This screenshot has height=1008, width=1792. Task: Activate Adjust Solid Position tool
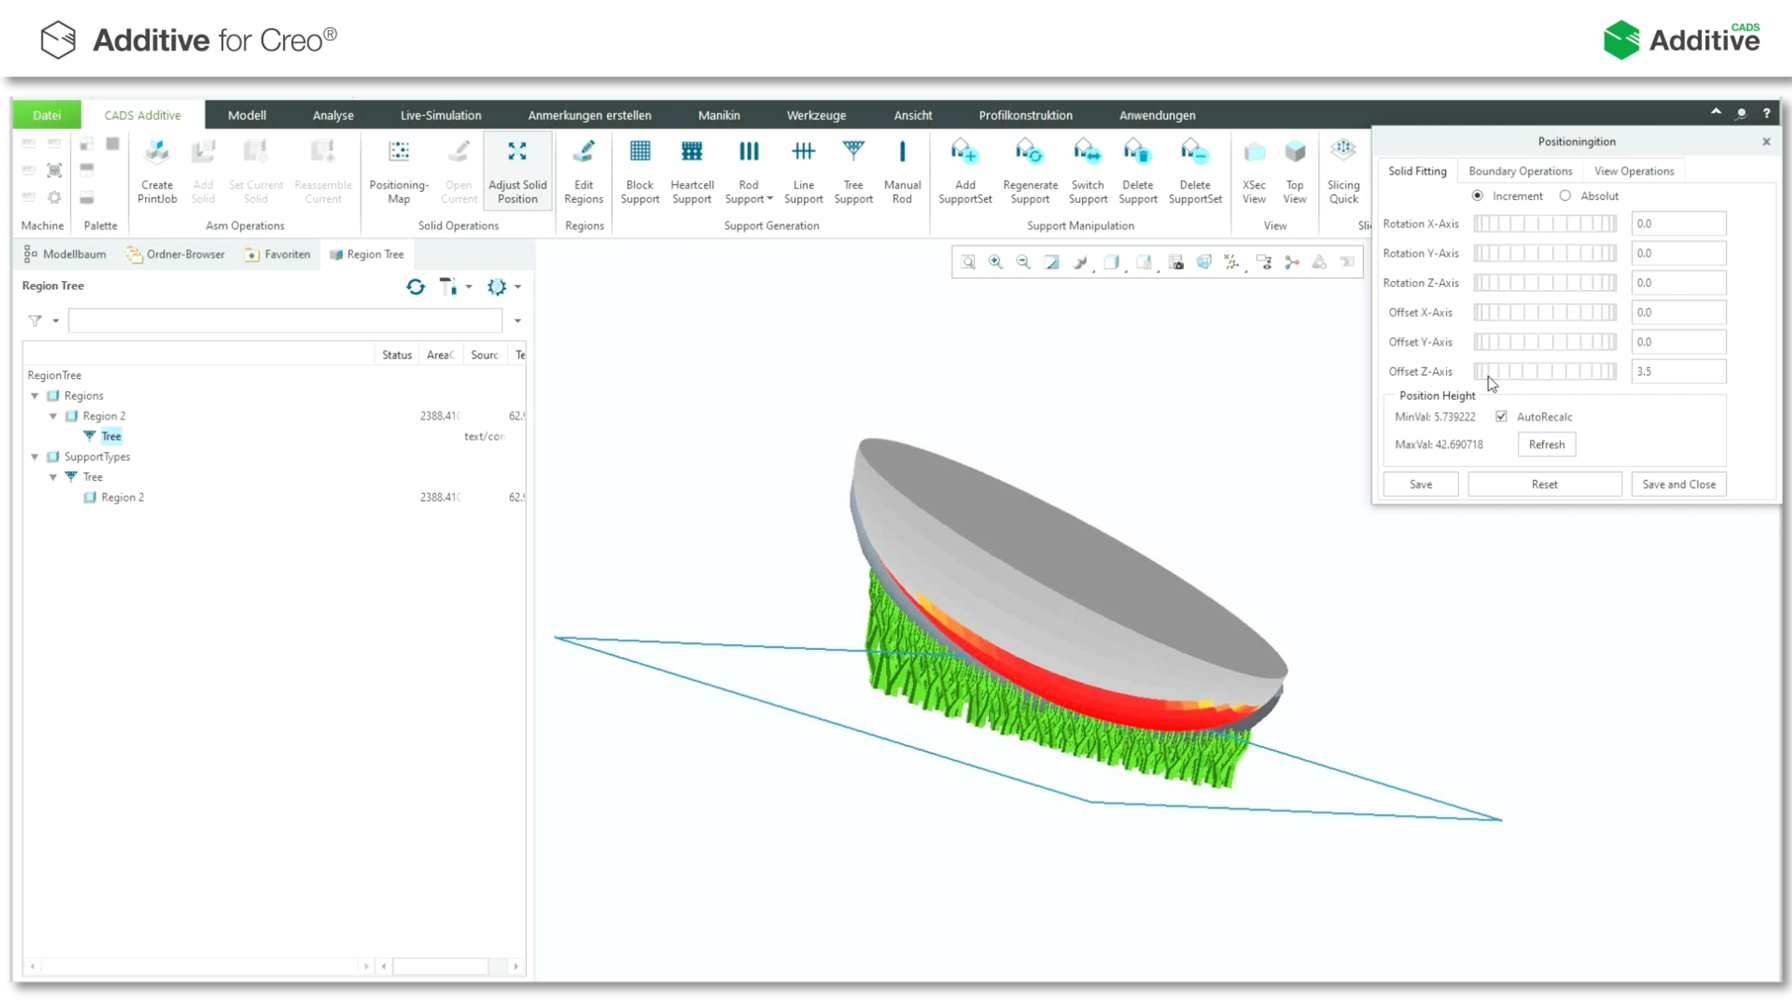point(517,171)
